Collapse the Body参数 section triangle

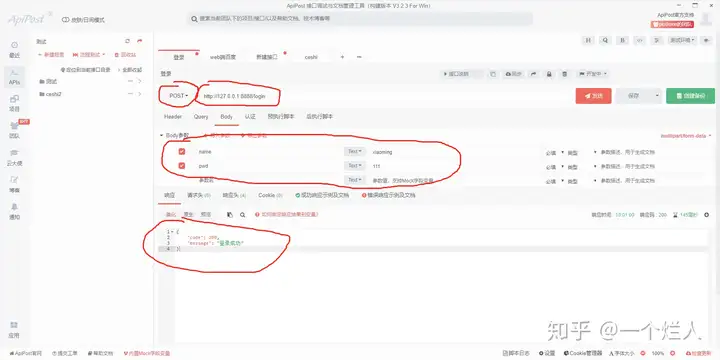[161, 136]
